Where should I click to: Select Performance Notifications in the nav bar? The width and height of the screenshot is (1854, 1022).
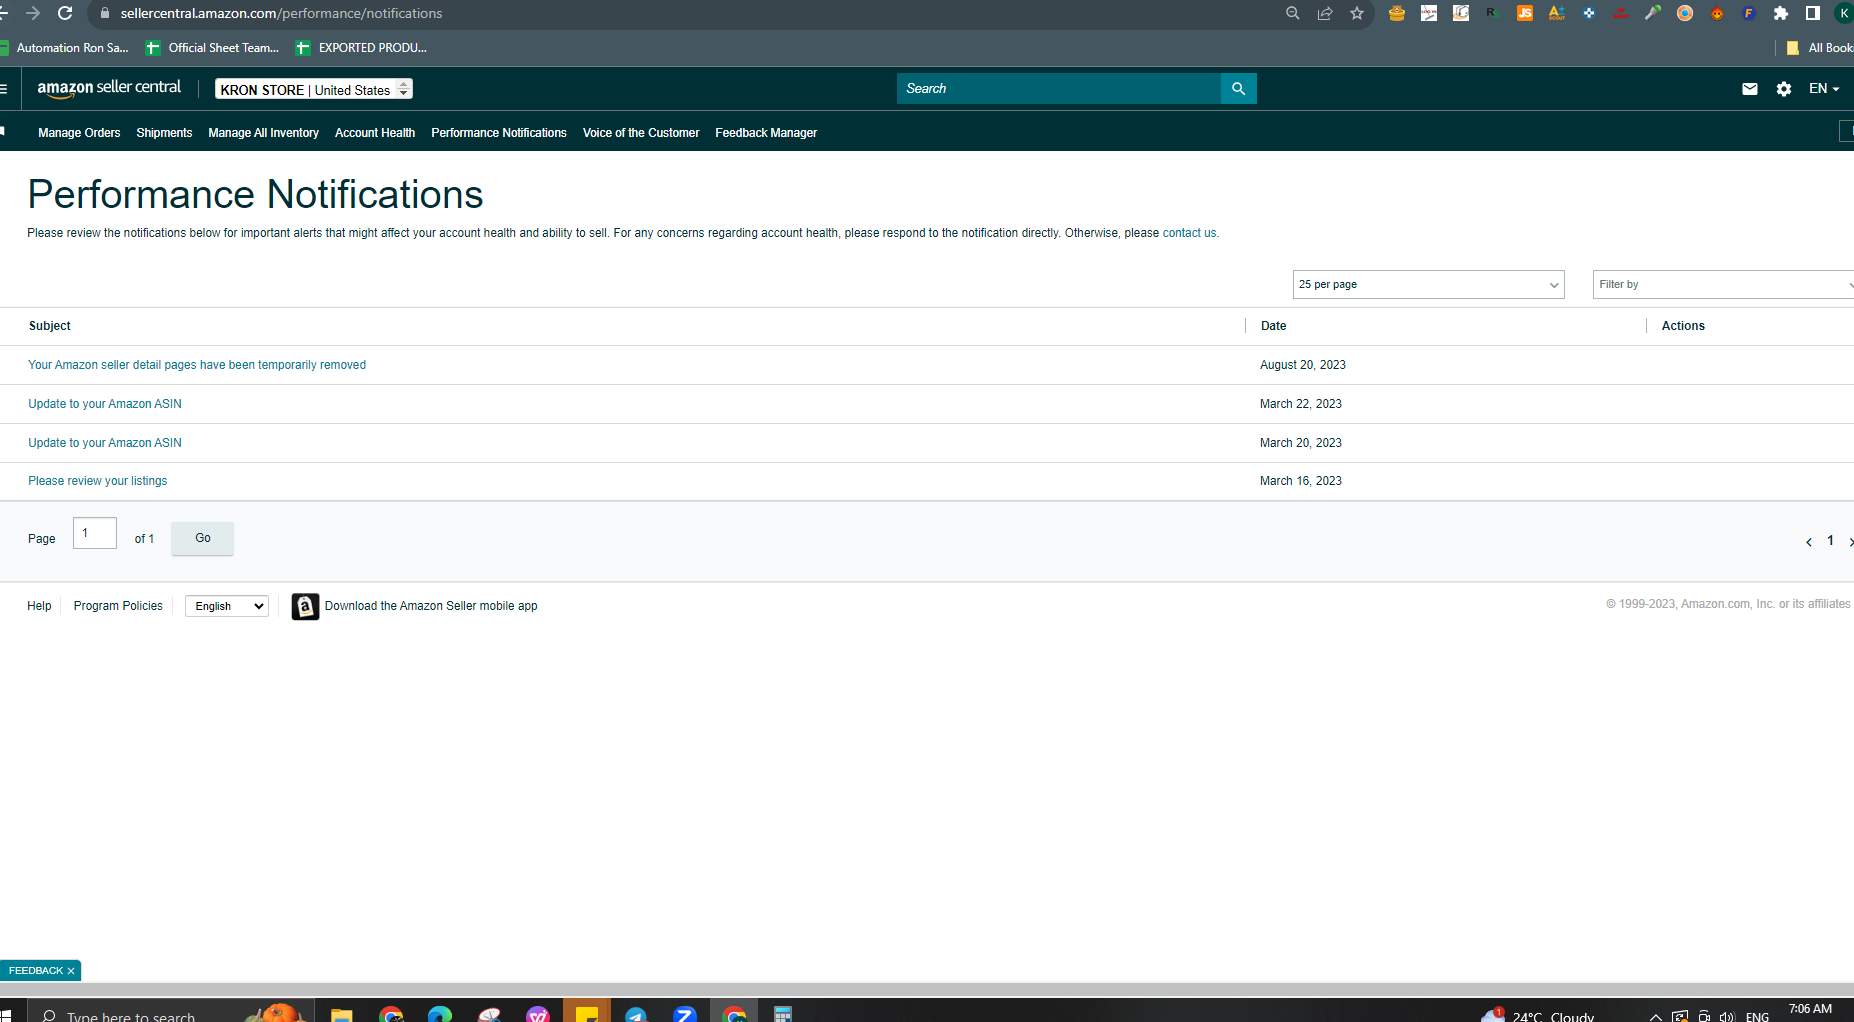click(499, 133)
